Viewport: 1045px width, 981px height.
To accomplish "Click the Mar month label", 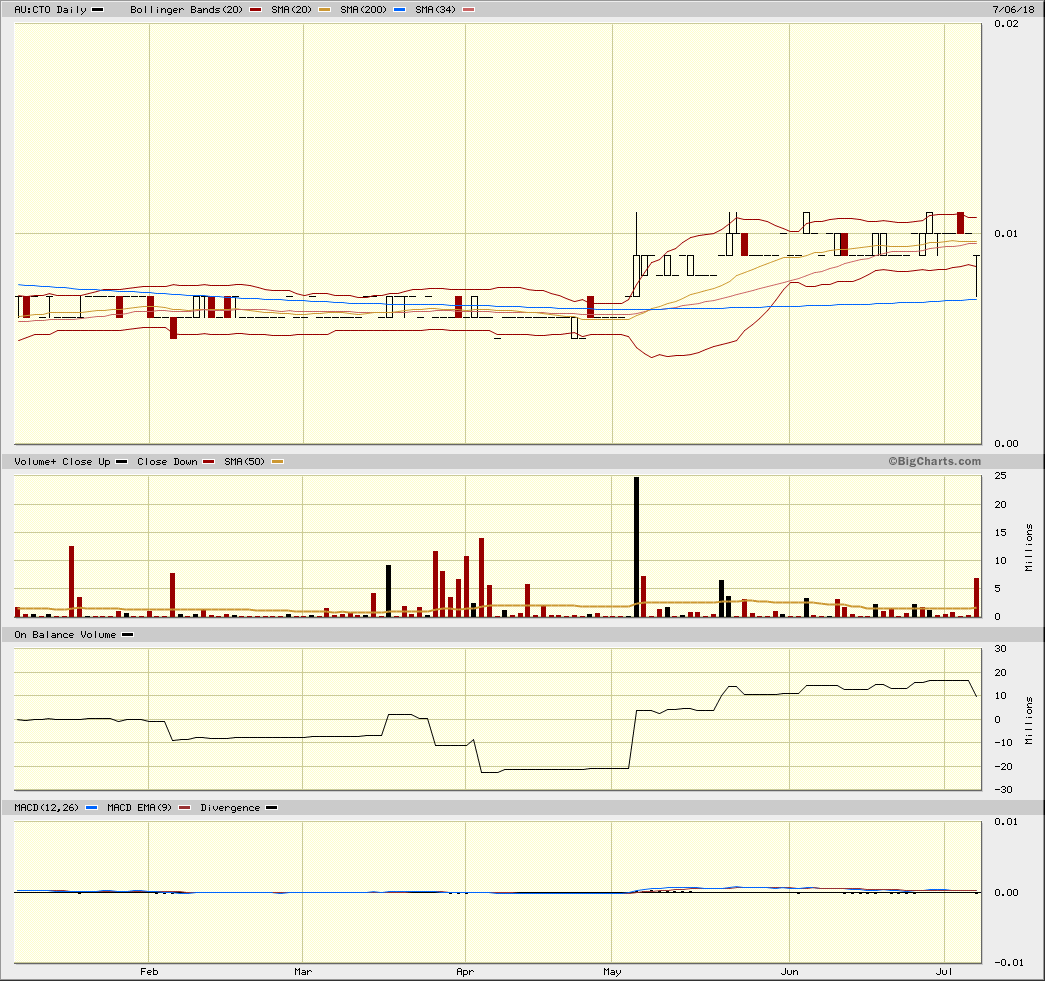I will [x=303, y=972].
